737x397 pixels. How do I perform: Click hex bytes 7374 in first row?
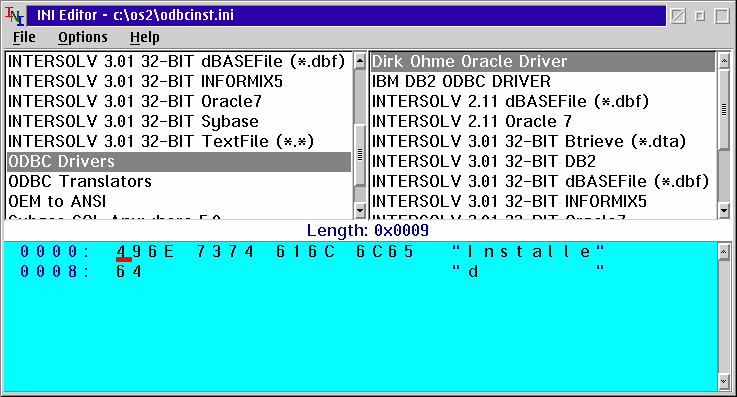click(x=225, y=251)
